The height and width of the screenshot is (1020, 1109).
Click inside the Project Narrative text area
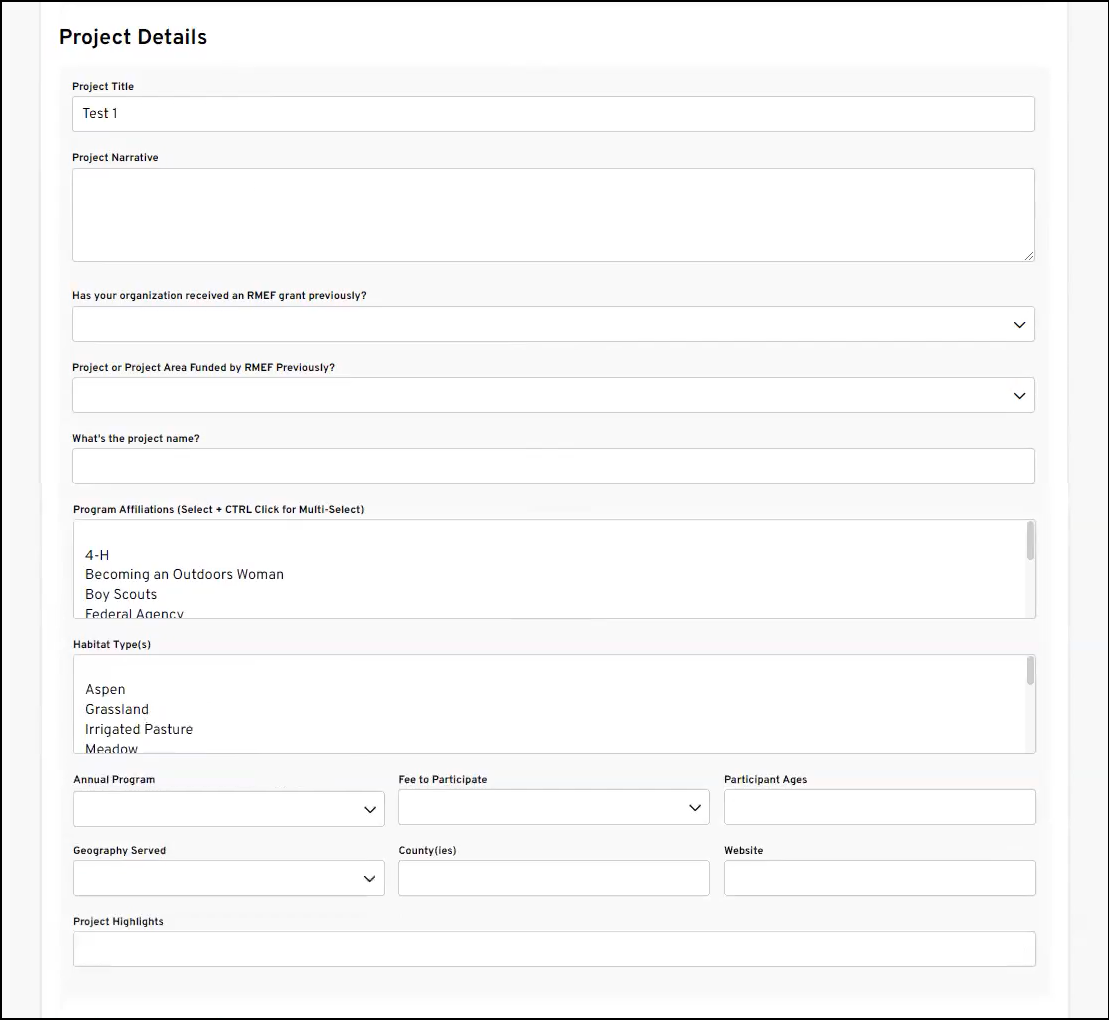(553, 215)
